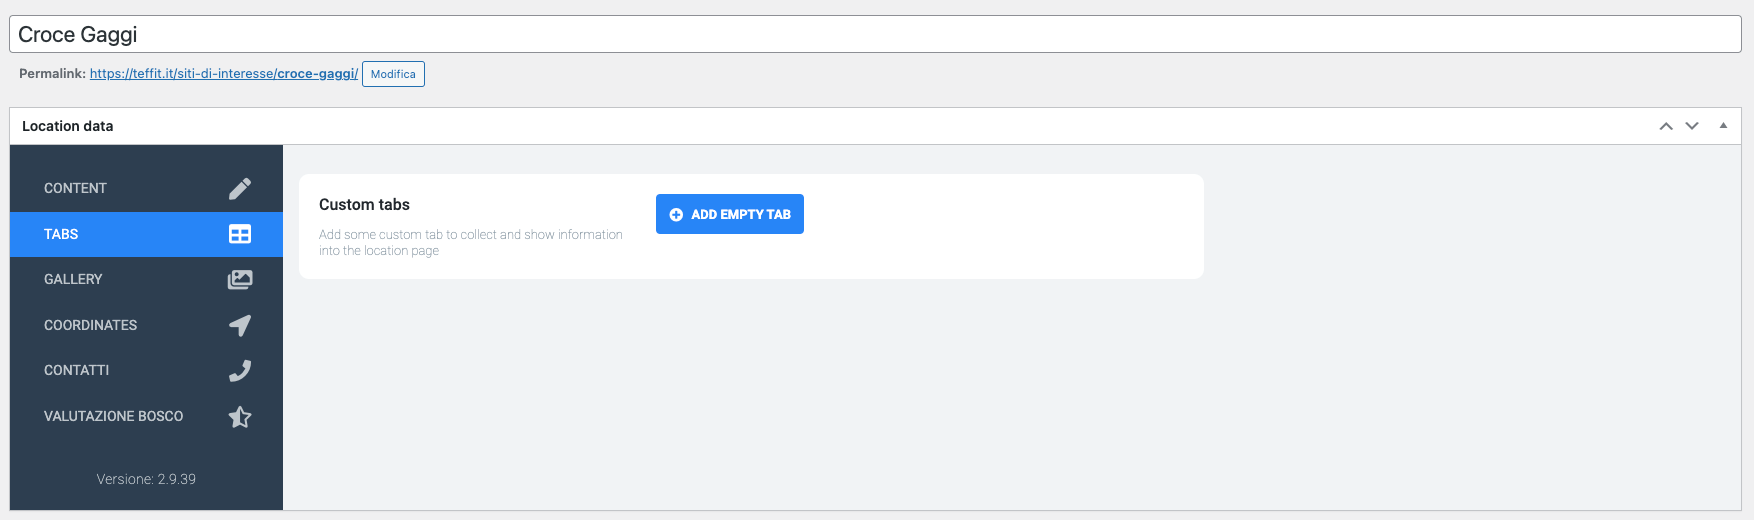Open the CONTATTI section label

76,370
